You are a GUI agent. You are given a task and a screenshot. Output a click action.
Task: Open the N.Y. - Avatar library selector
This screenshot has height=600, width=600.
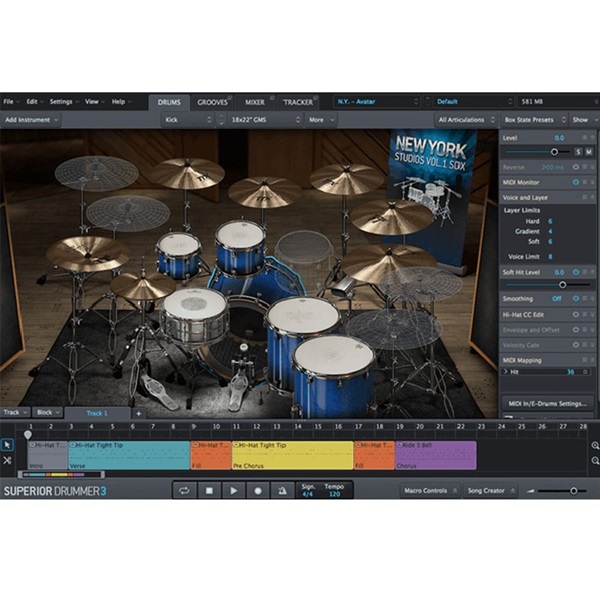(x=377, y=102)
